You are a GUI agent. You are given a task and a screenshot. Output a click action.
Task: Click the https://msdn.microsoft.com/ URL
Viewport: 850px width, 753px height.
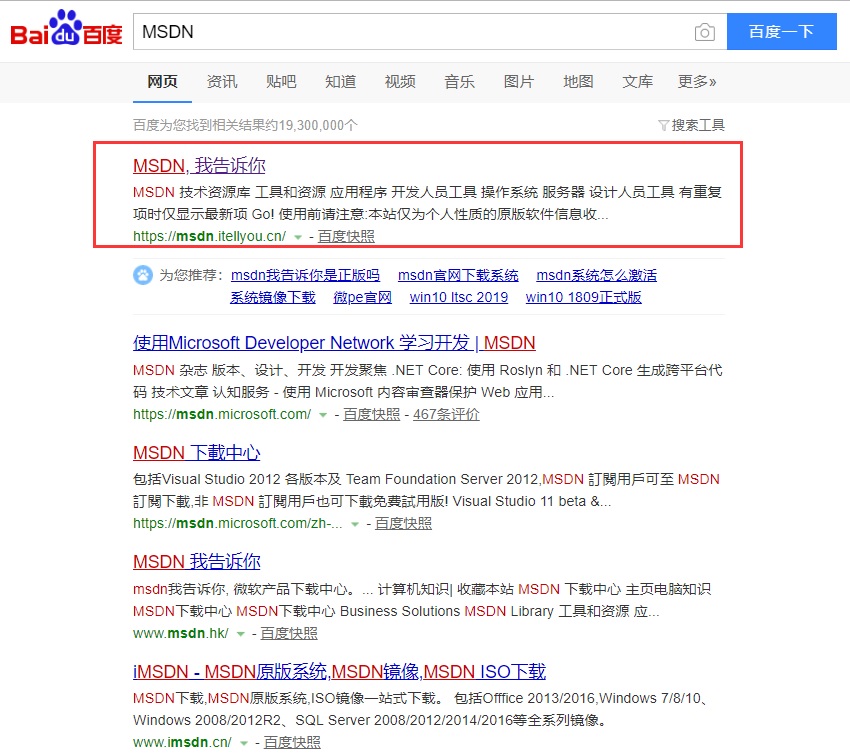point(222,414)
